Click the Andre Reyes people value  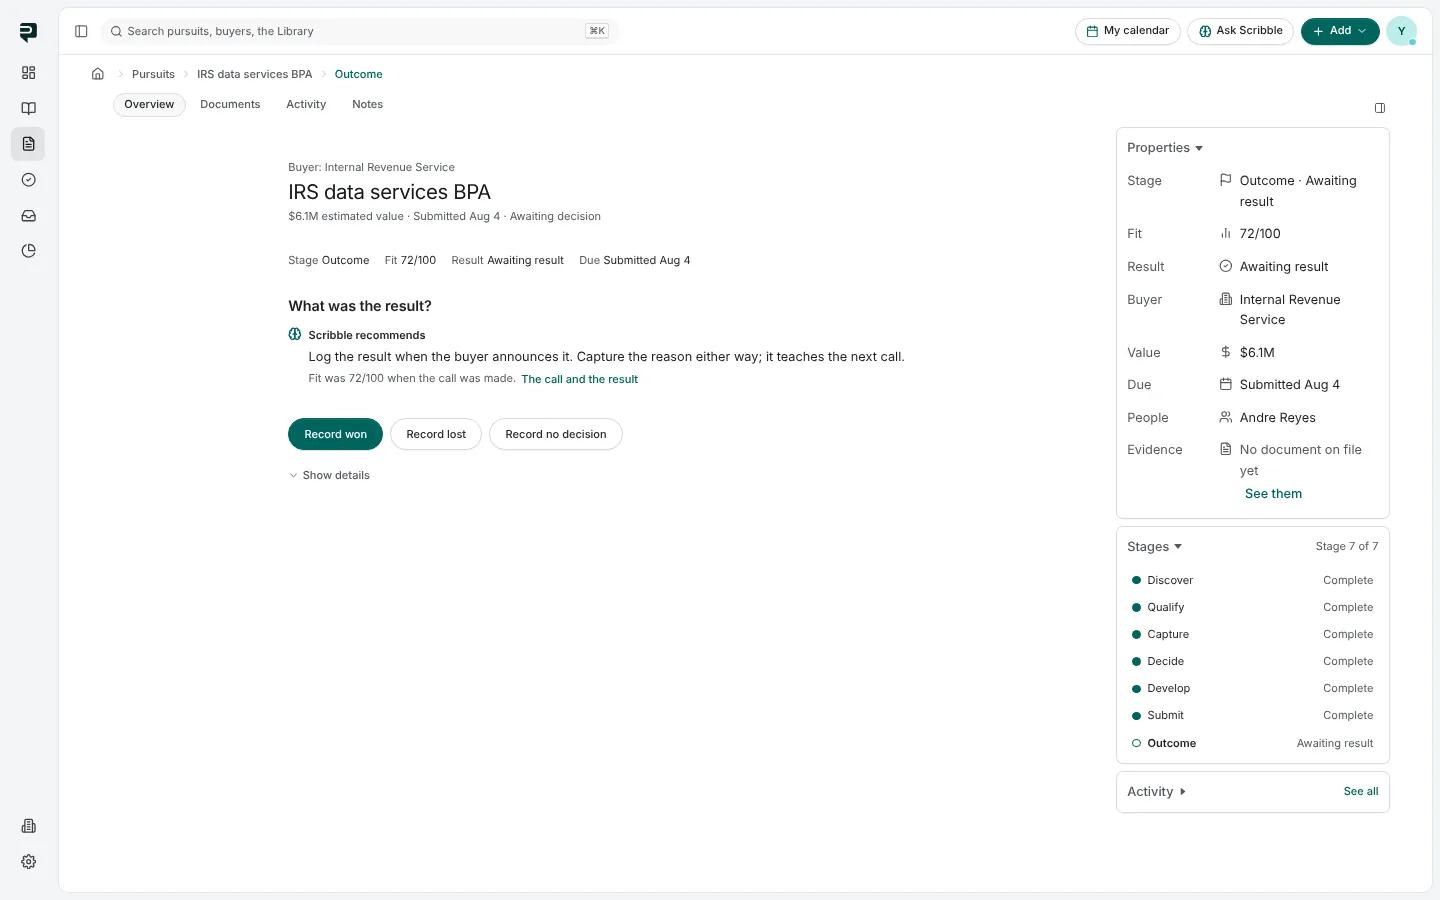(x=1277, y=418)
